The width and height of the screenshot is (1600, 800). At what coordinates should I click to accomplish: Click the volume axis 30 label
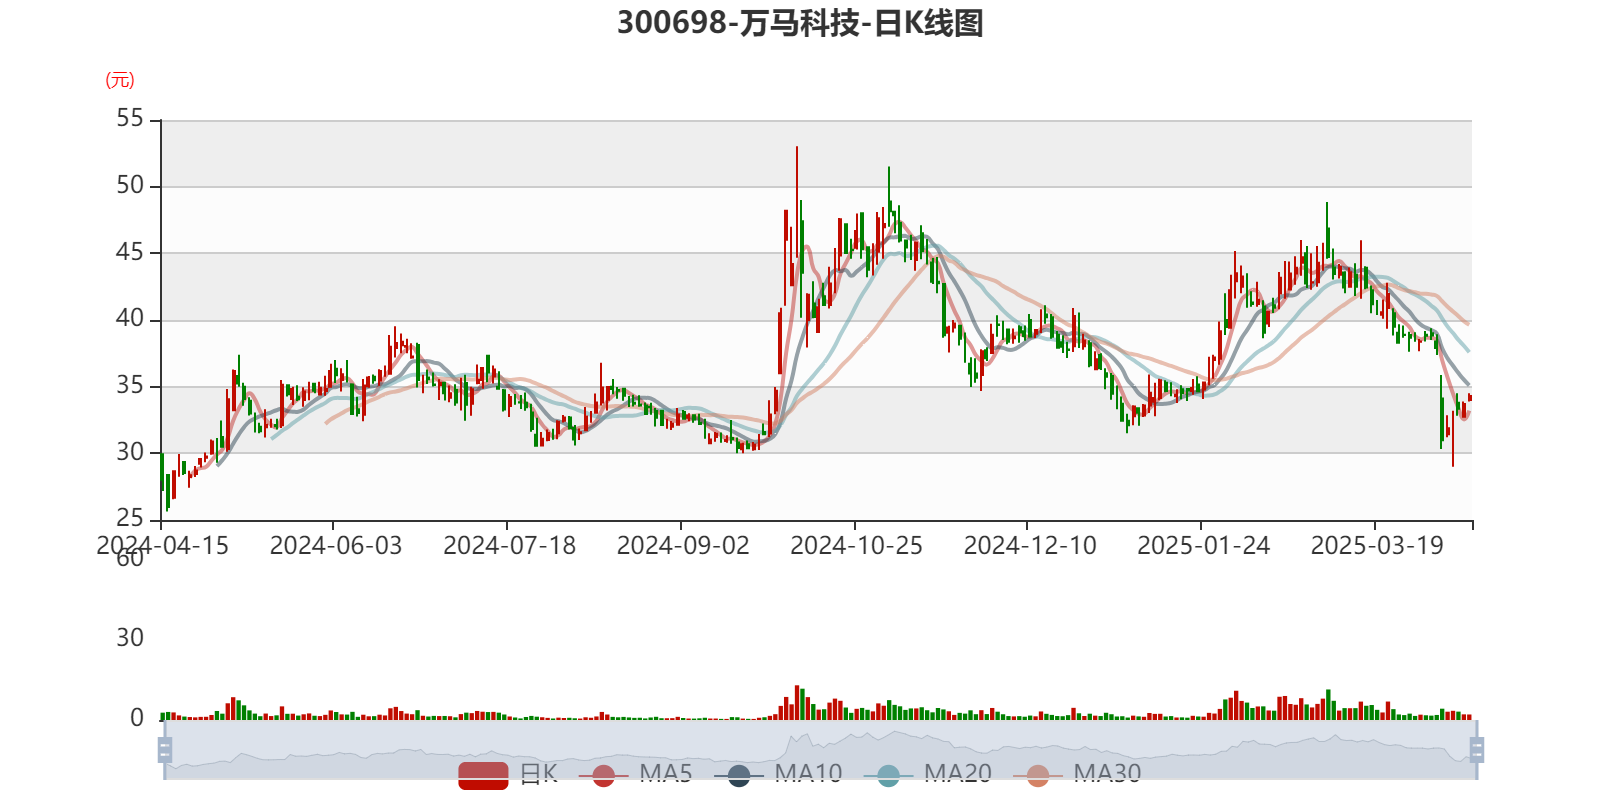[x=130, y=638]
